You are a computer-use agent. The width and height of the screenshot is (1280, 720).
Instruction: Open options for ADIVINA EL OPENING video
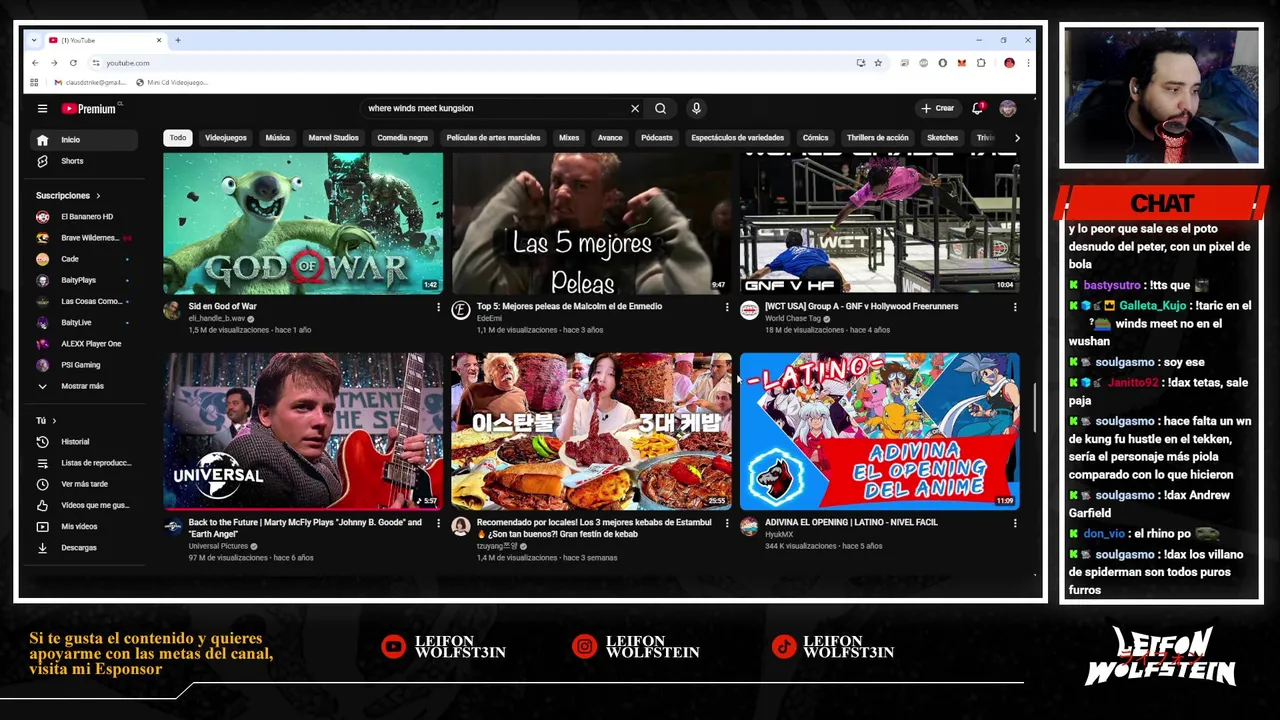tap(1015, 523)
